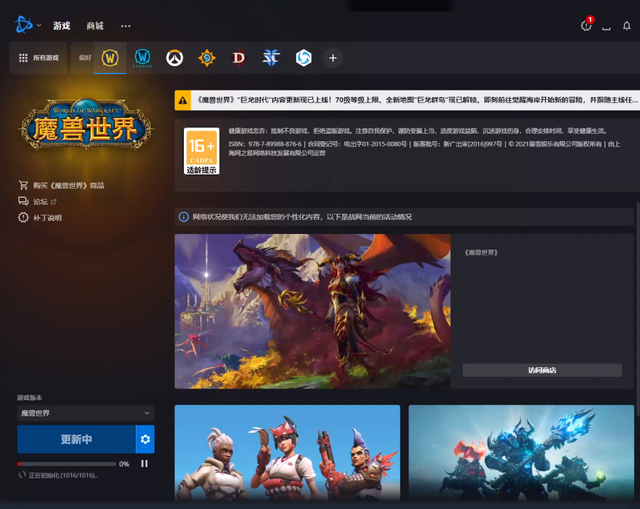Open the downloads alert with red badge
Image resolution: width=640 pixels, height=509 pixels.
pos(587,25)
